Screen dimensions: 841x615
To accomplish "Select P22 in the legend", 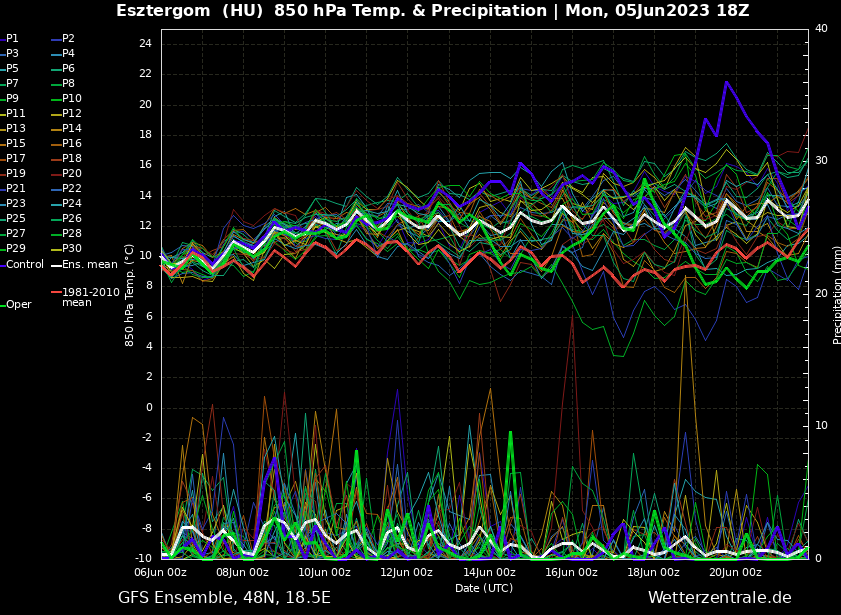I will (x=72, y=189).
